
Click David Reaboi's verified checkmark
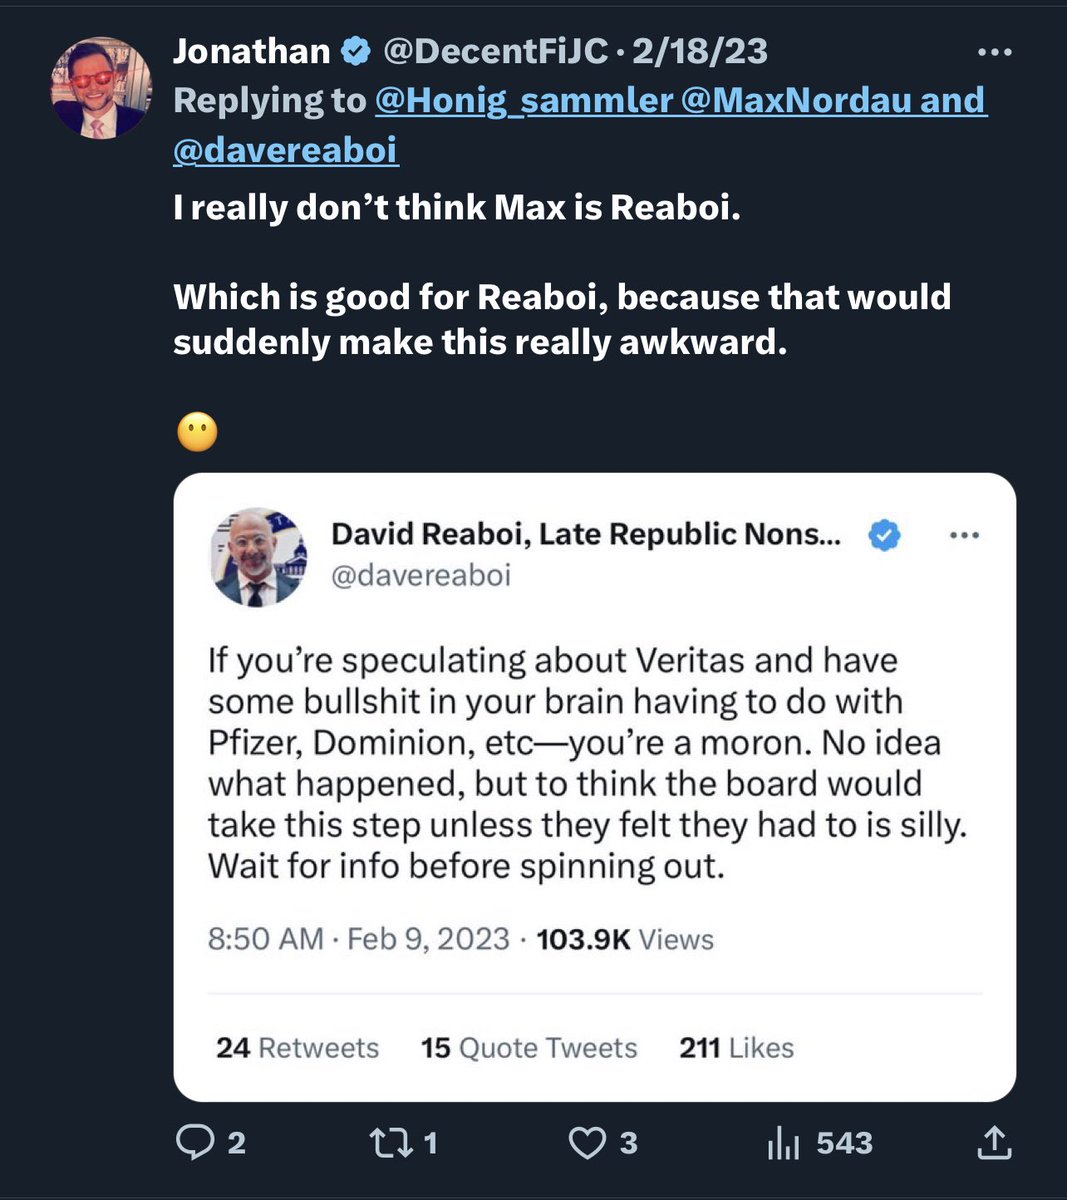coord(883,536)
